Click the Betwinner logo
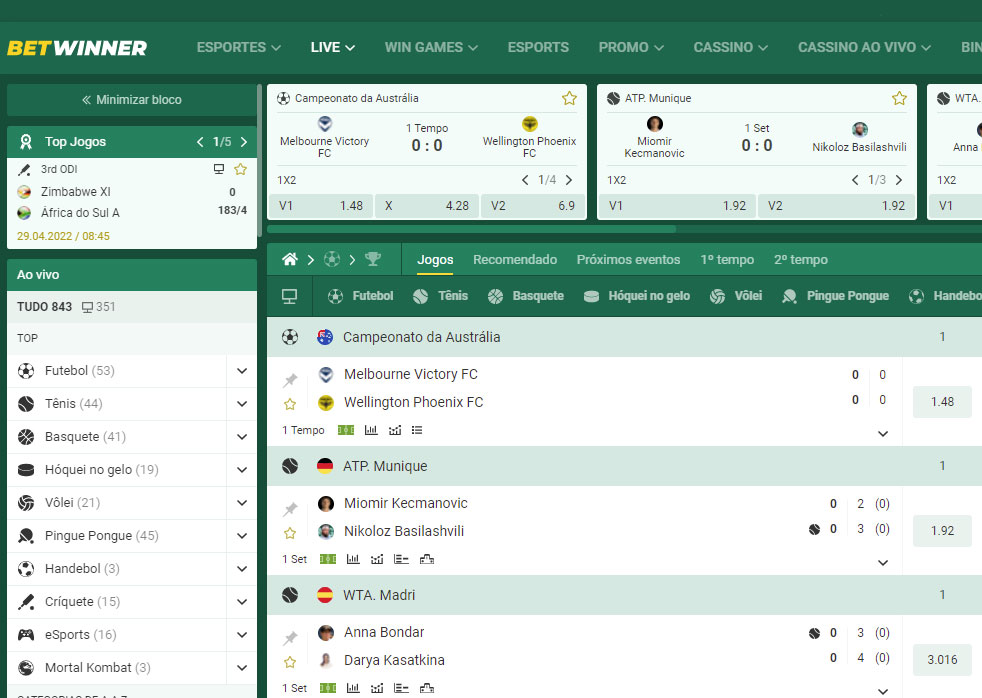The width and height of the screenshot is (982, 698). [x=77, y=48]
